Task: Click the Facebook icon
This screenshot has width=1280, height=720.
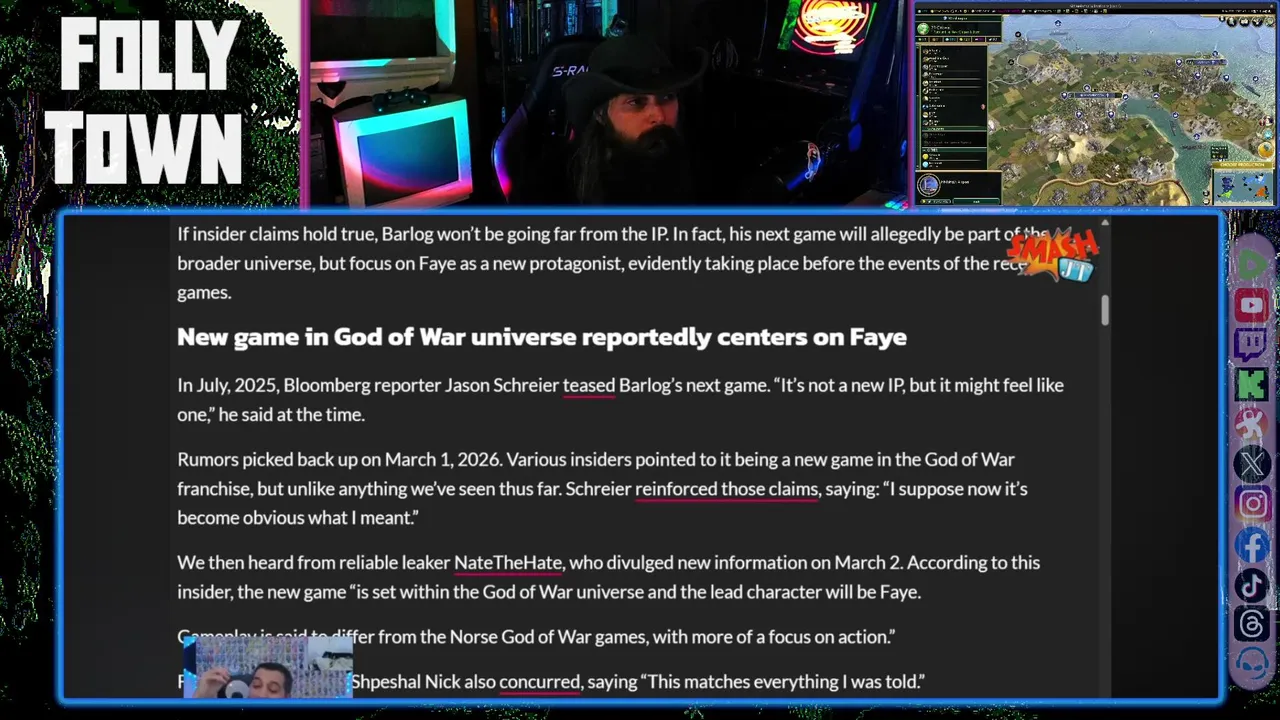Action: click(1252, 545)
